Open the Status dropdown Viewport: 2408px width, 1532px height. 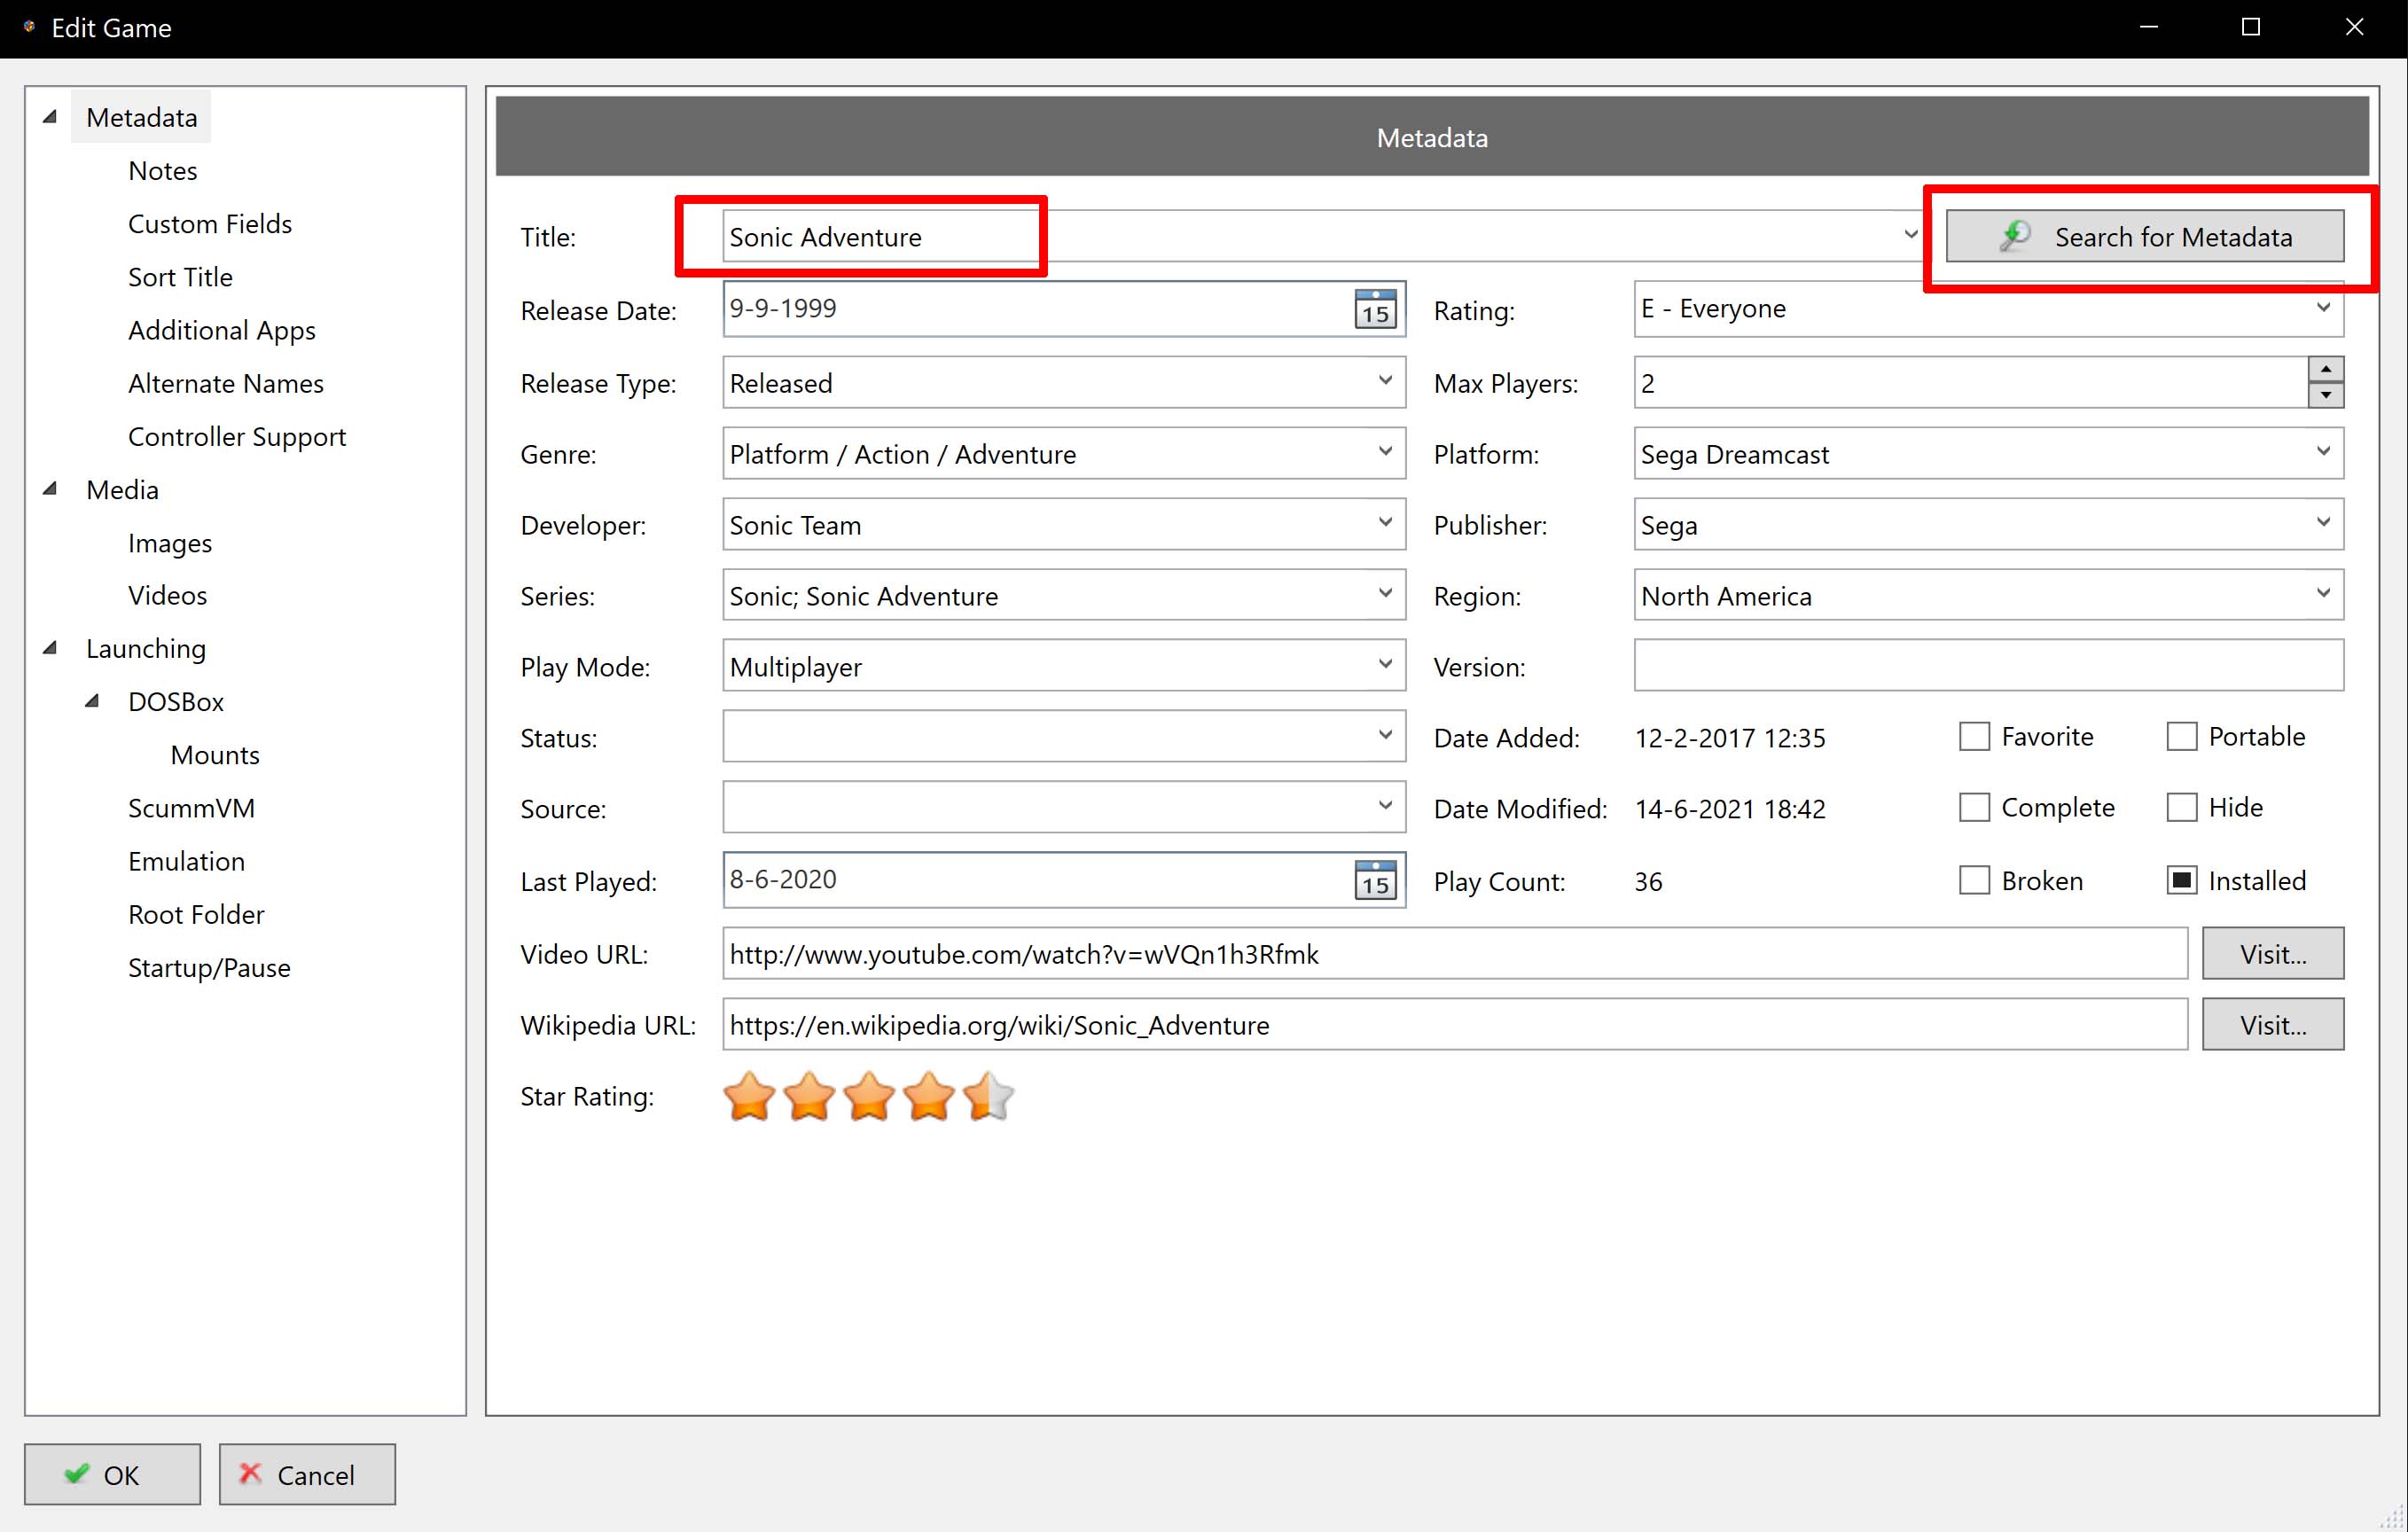coord(1384,736)
